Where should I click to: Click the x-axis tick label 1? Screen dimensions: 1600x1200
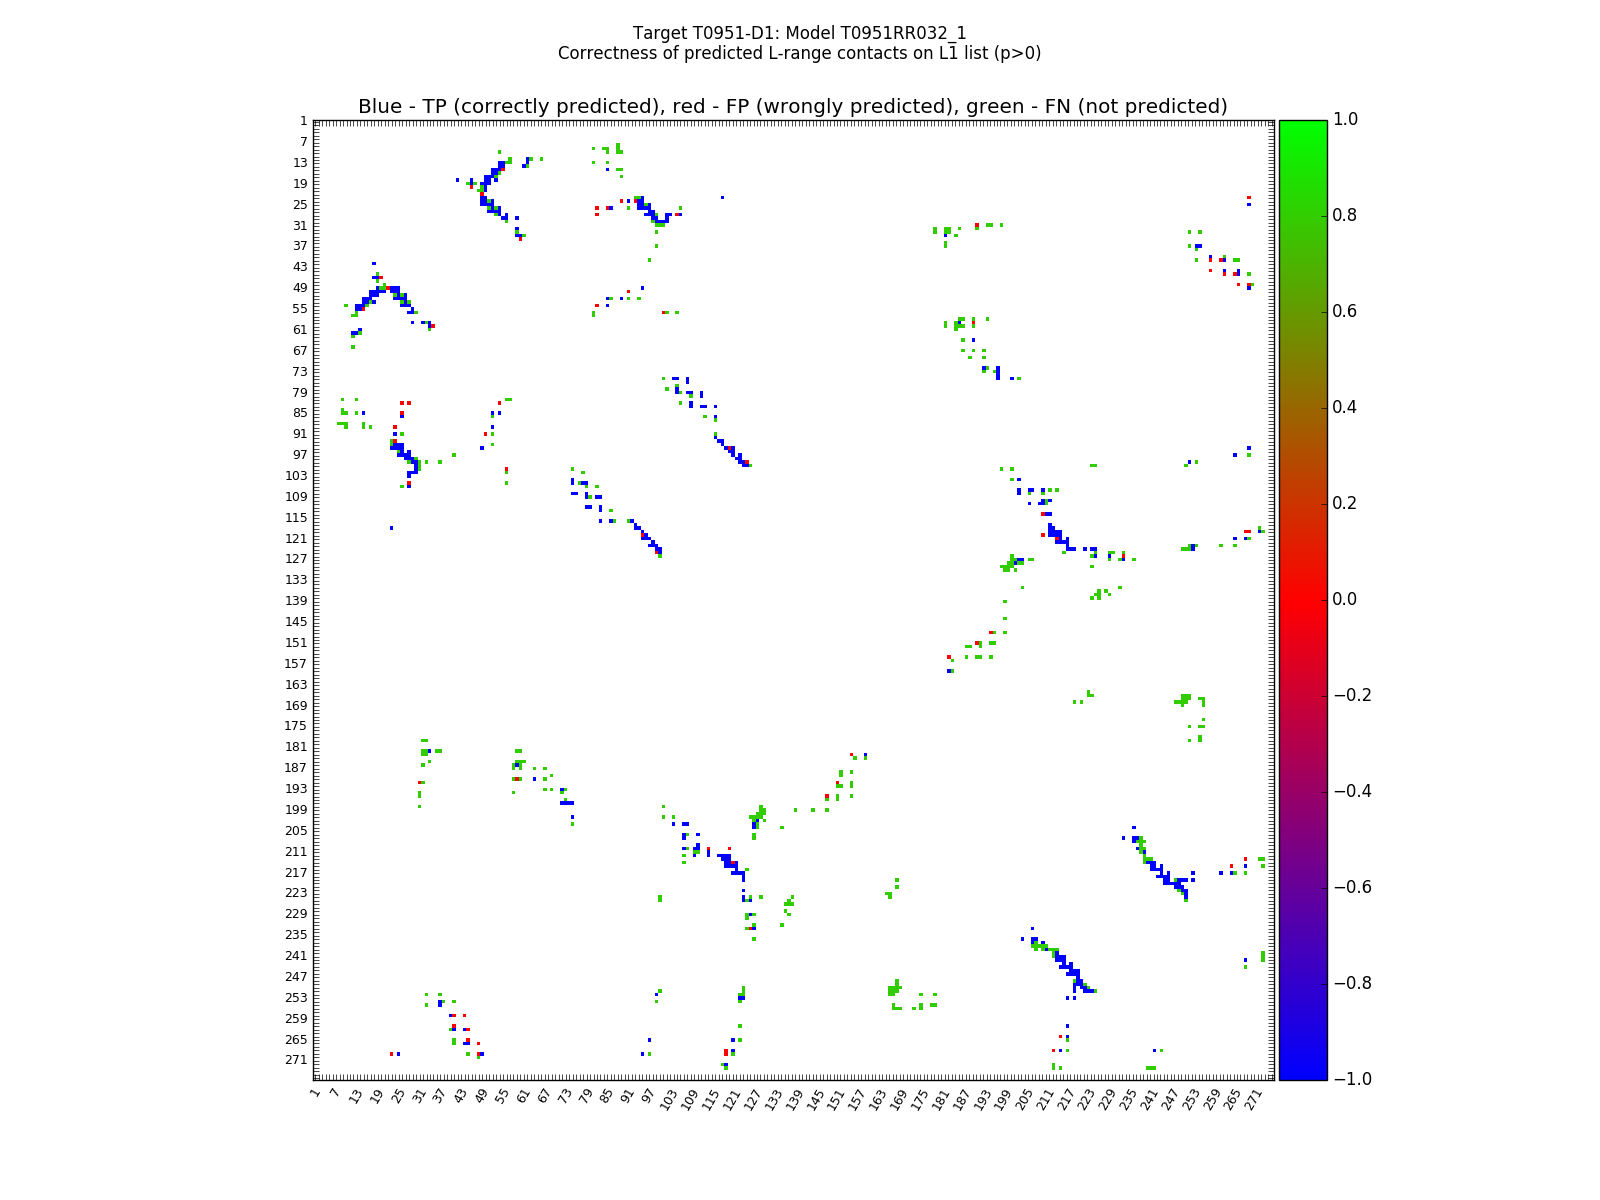coord(316,1093)
